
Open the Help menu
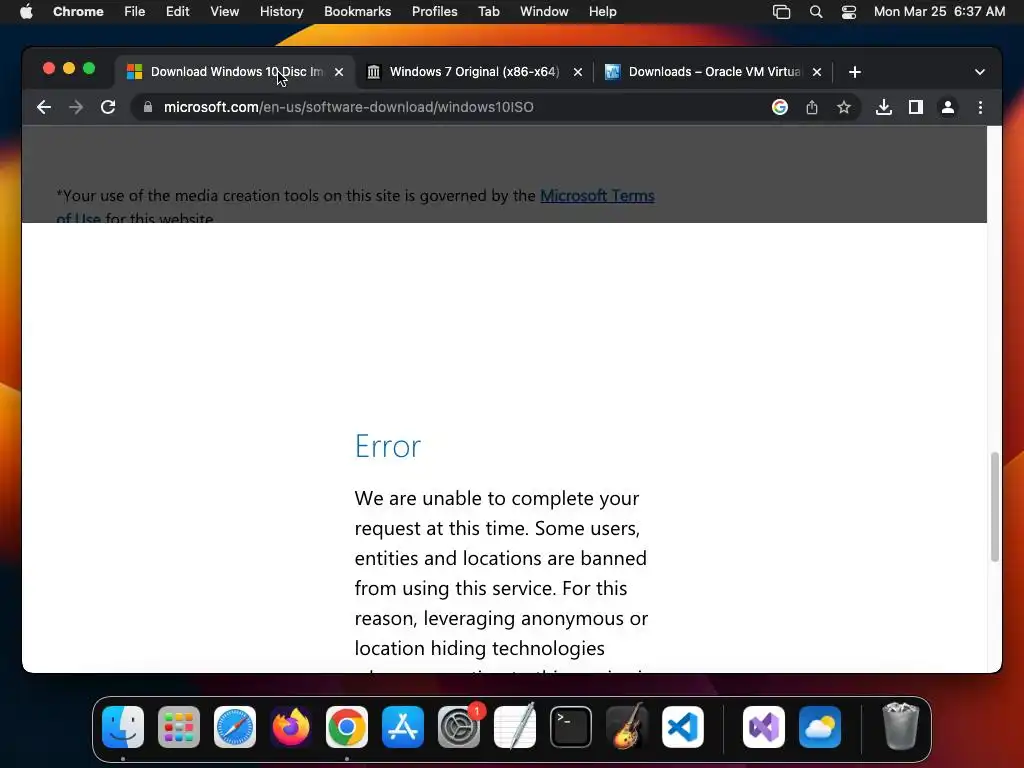tap(602, 12)
